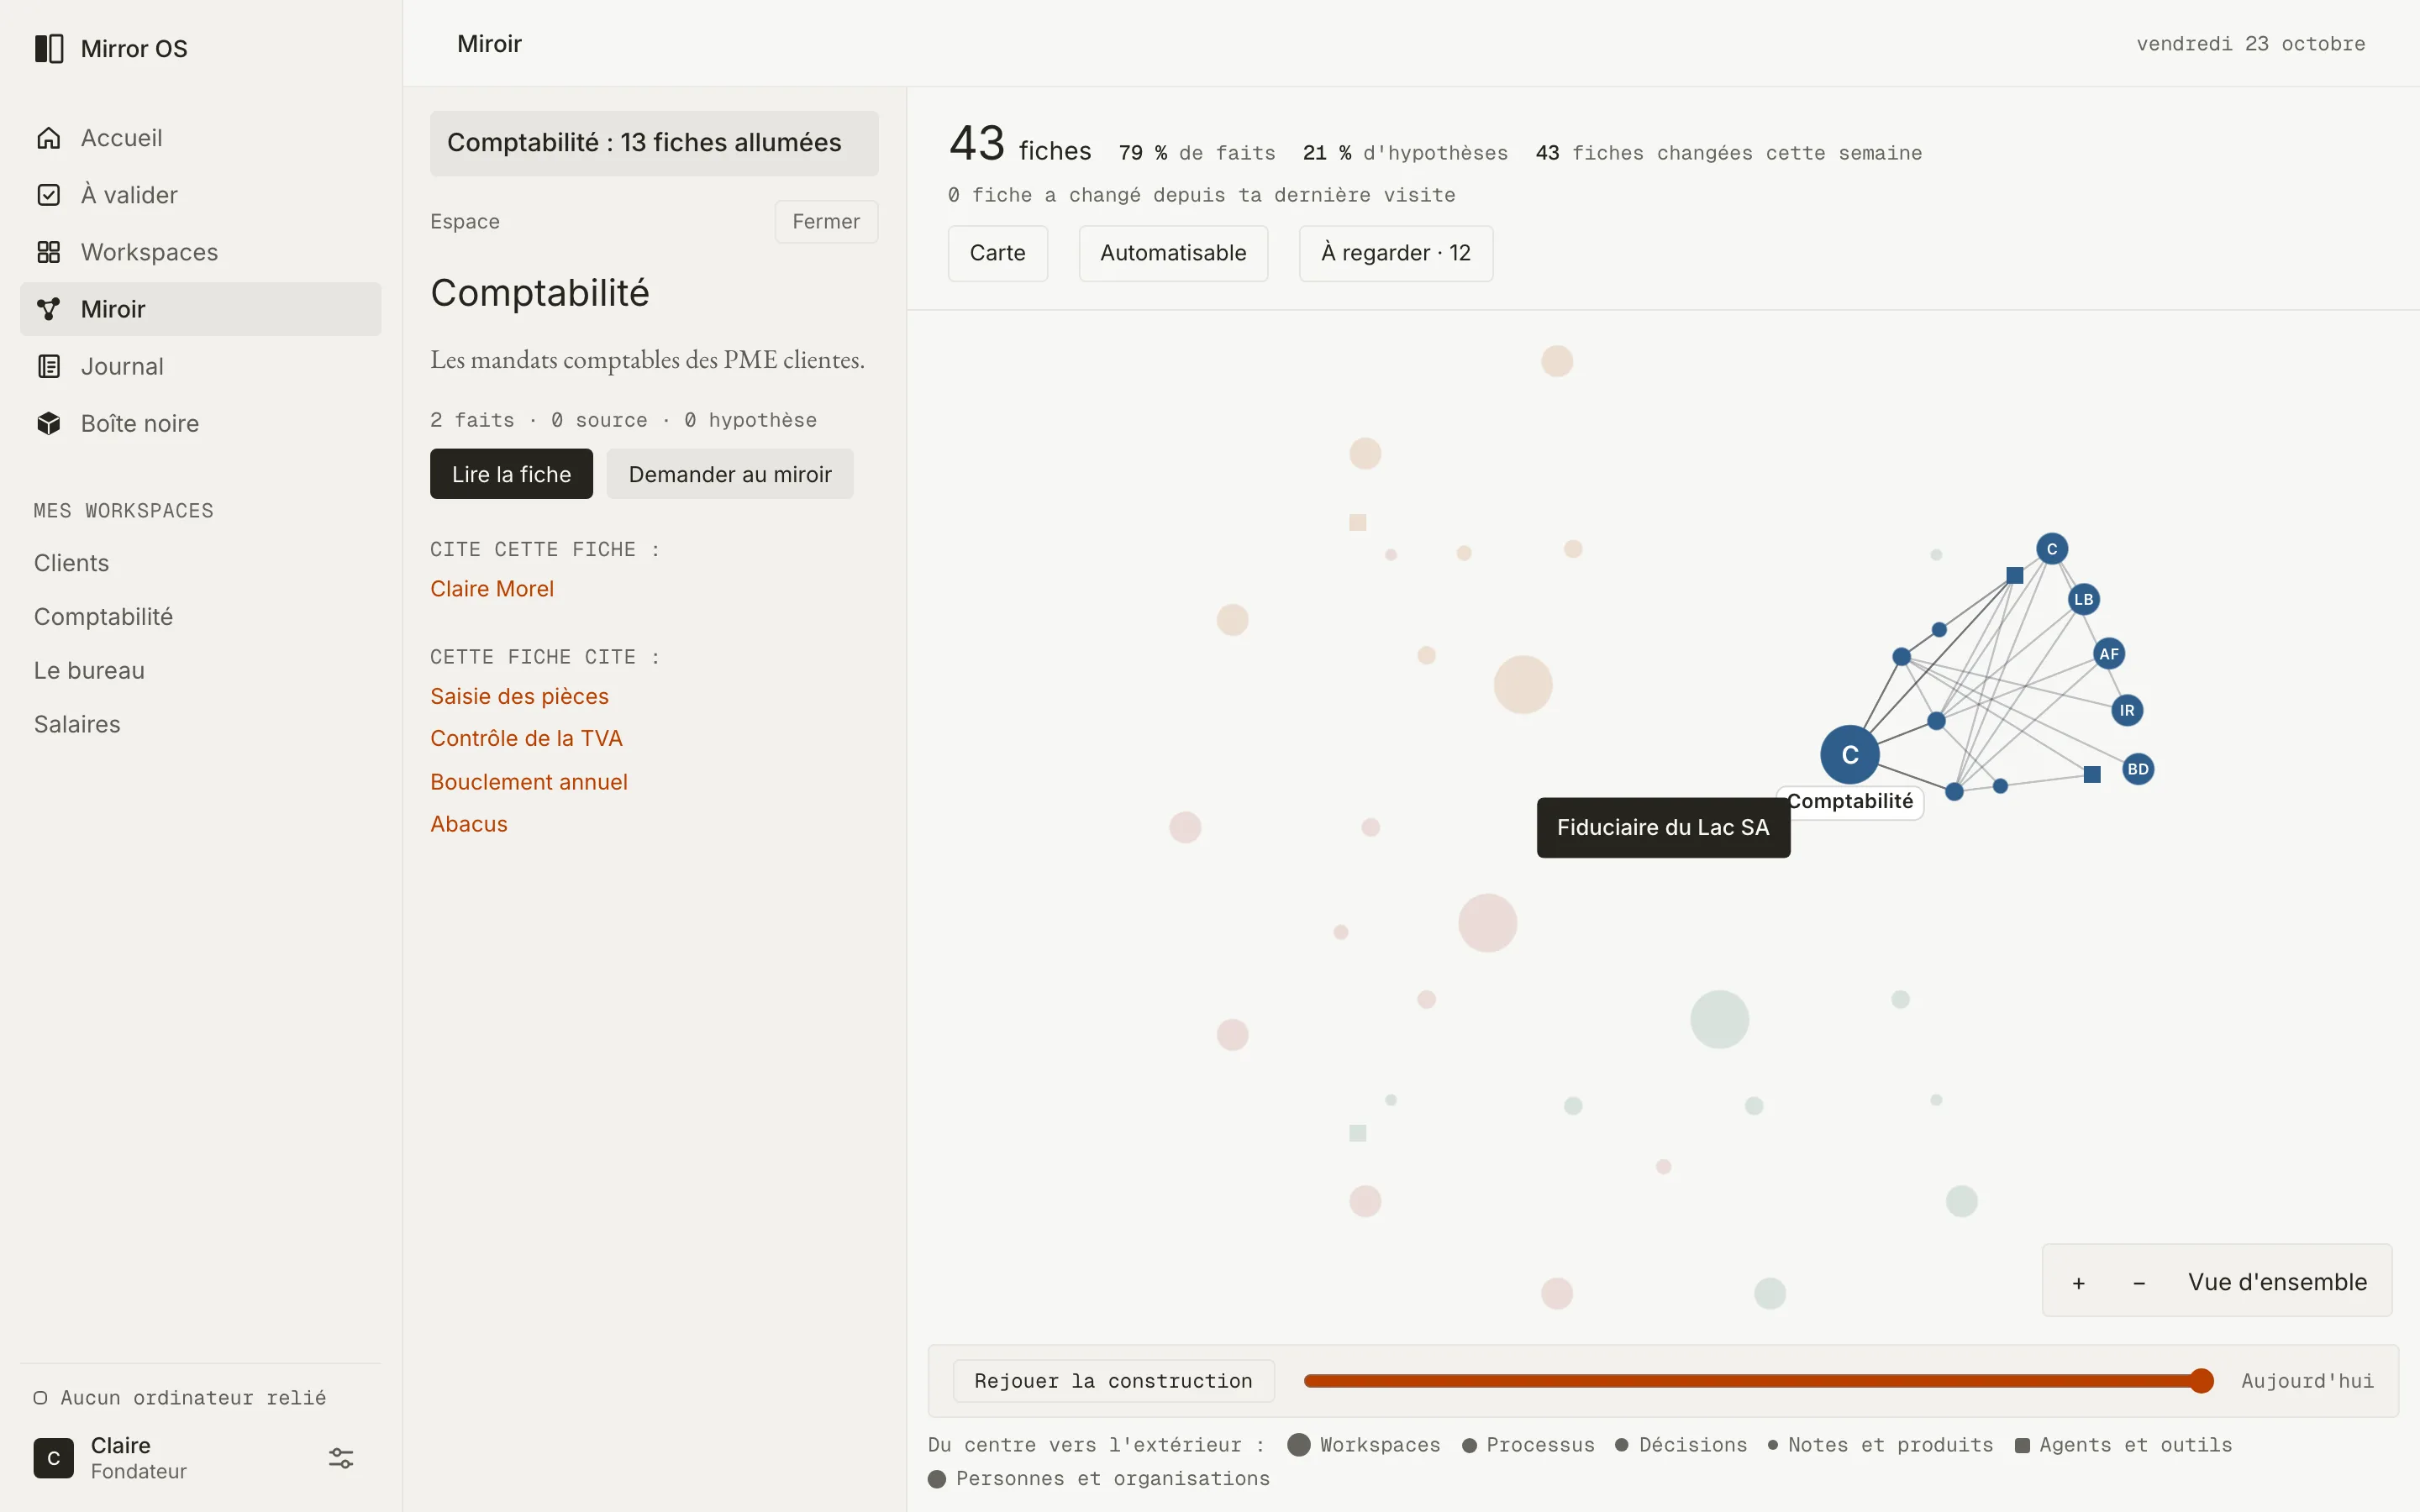Click Lire la fiche button

pos(511,474)
